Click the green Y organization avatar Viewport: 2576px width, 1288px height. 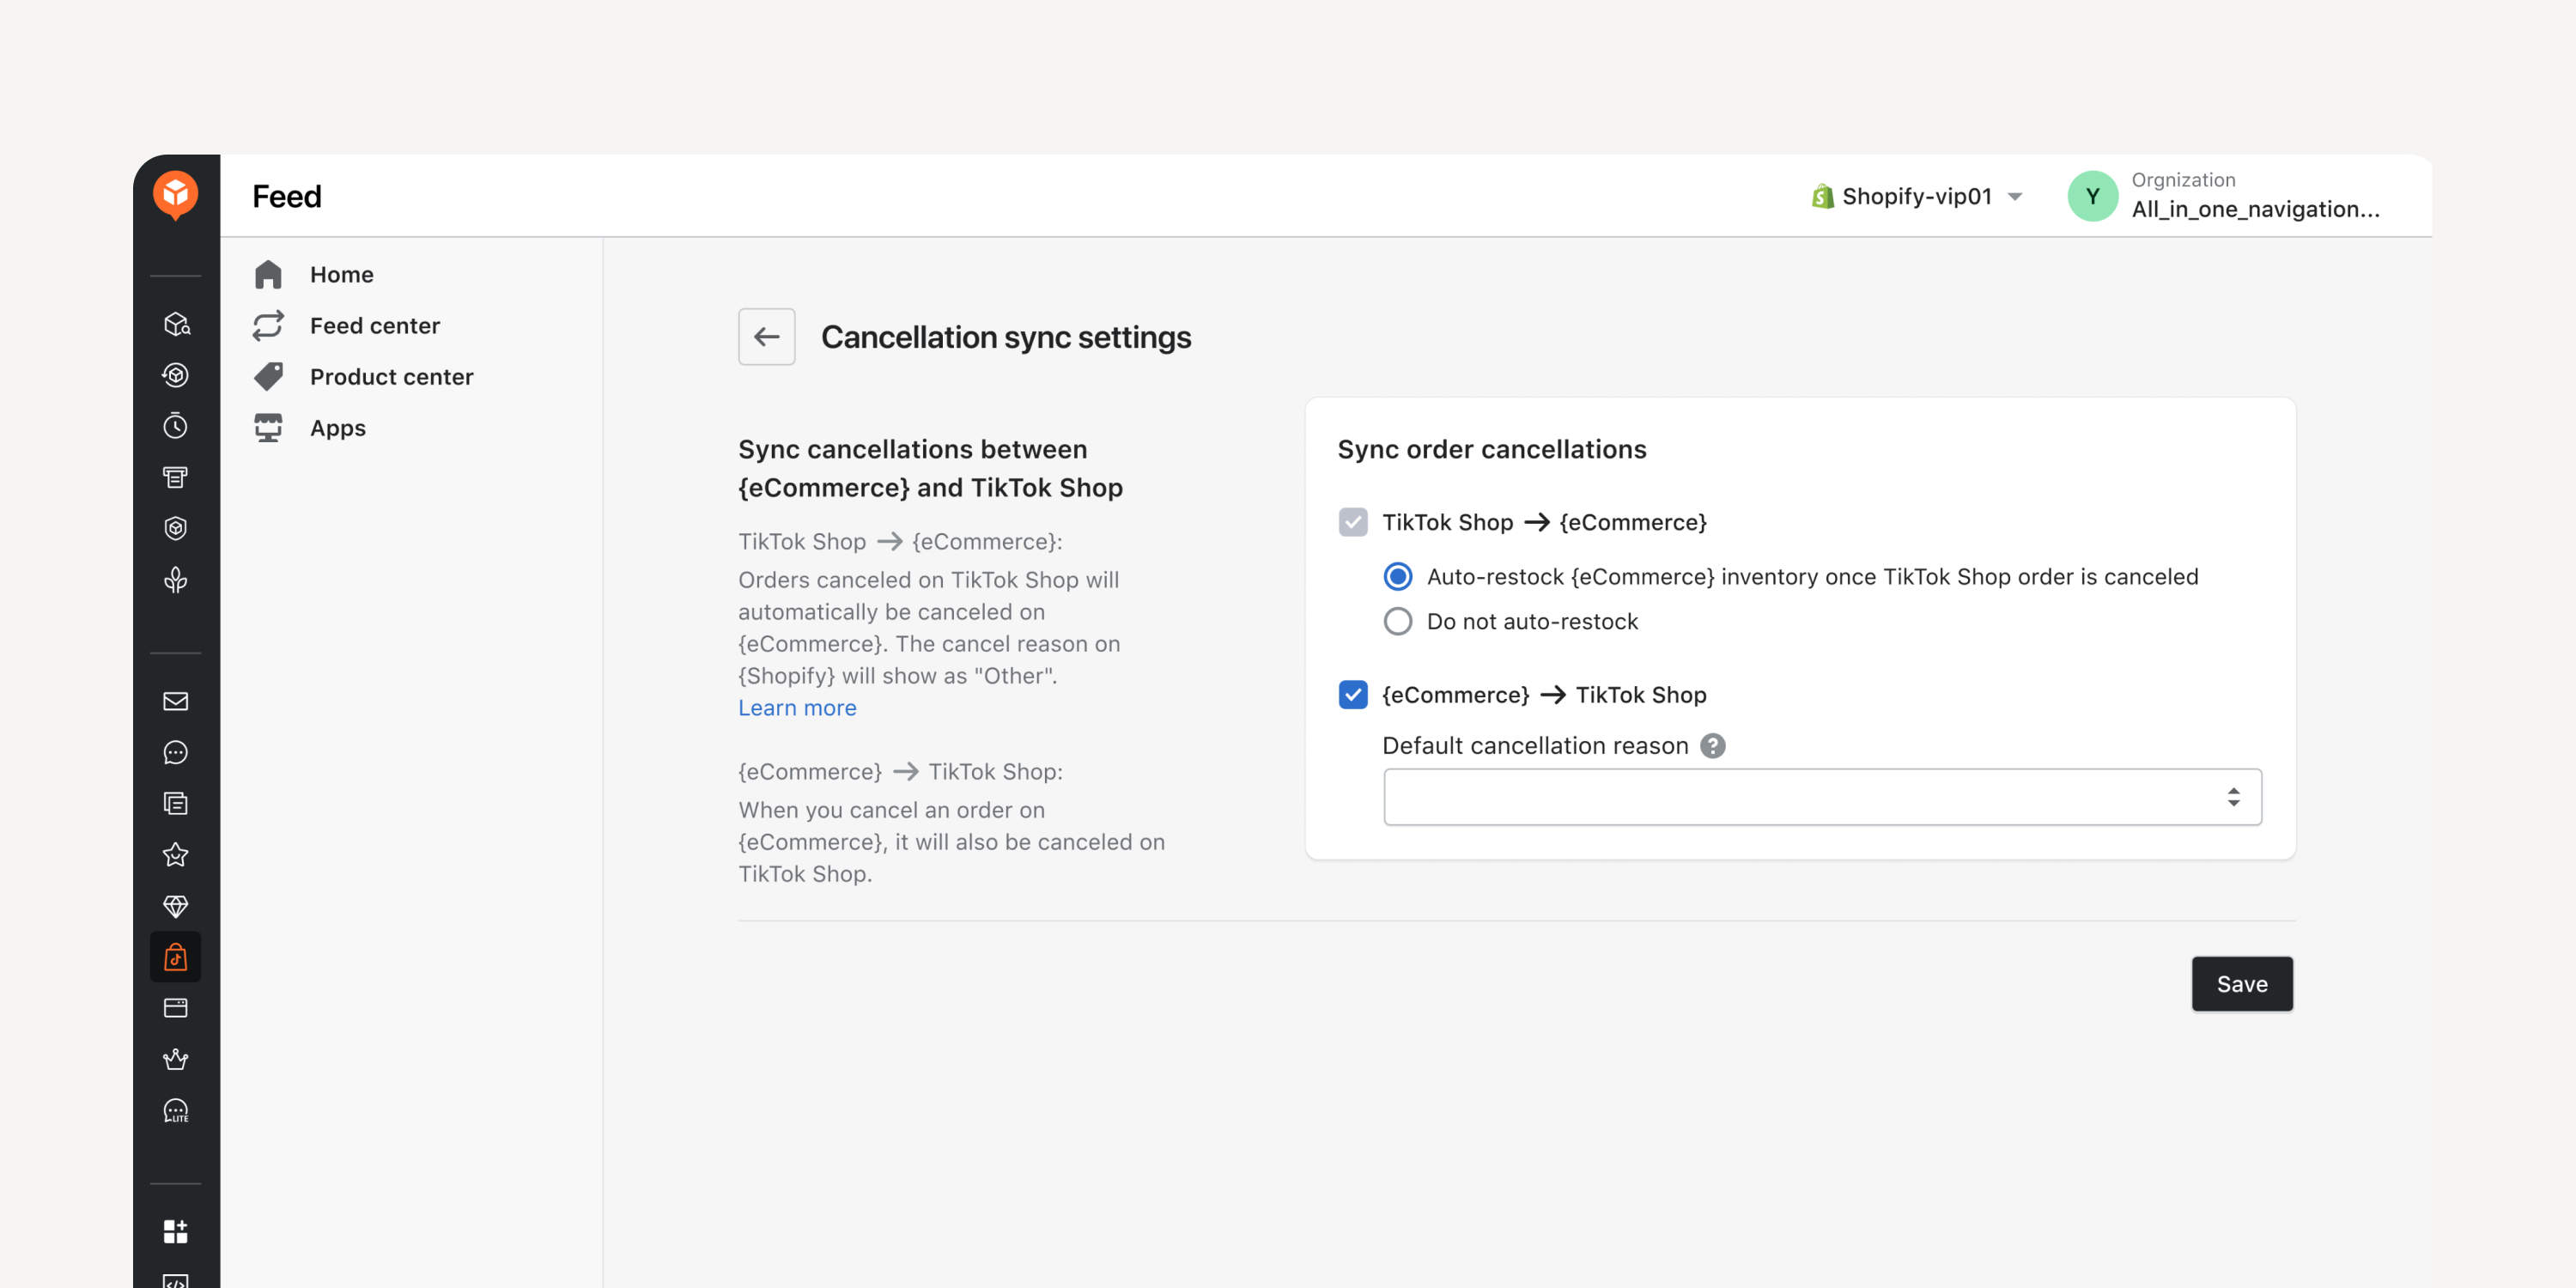pos(2092,196)
